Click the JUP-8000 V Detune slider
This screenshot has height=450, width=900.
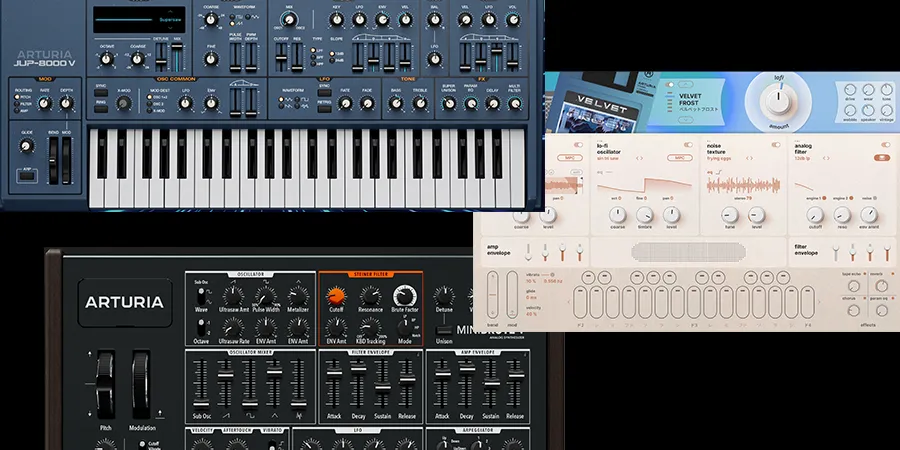click(161, 57)
